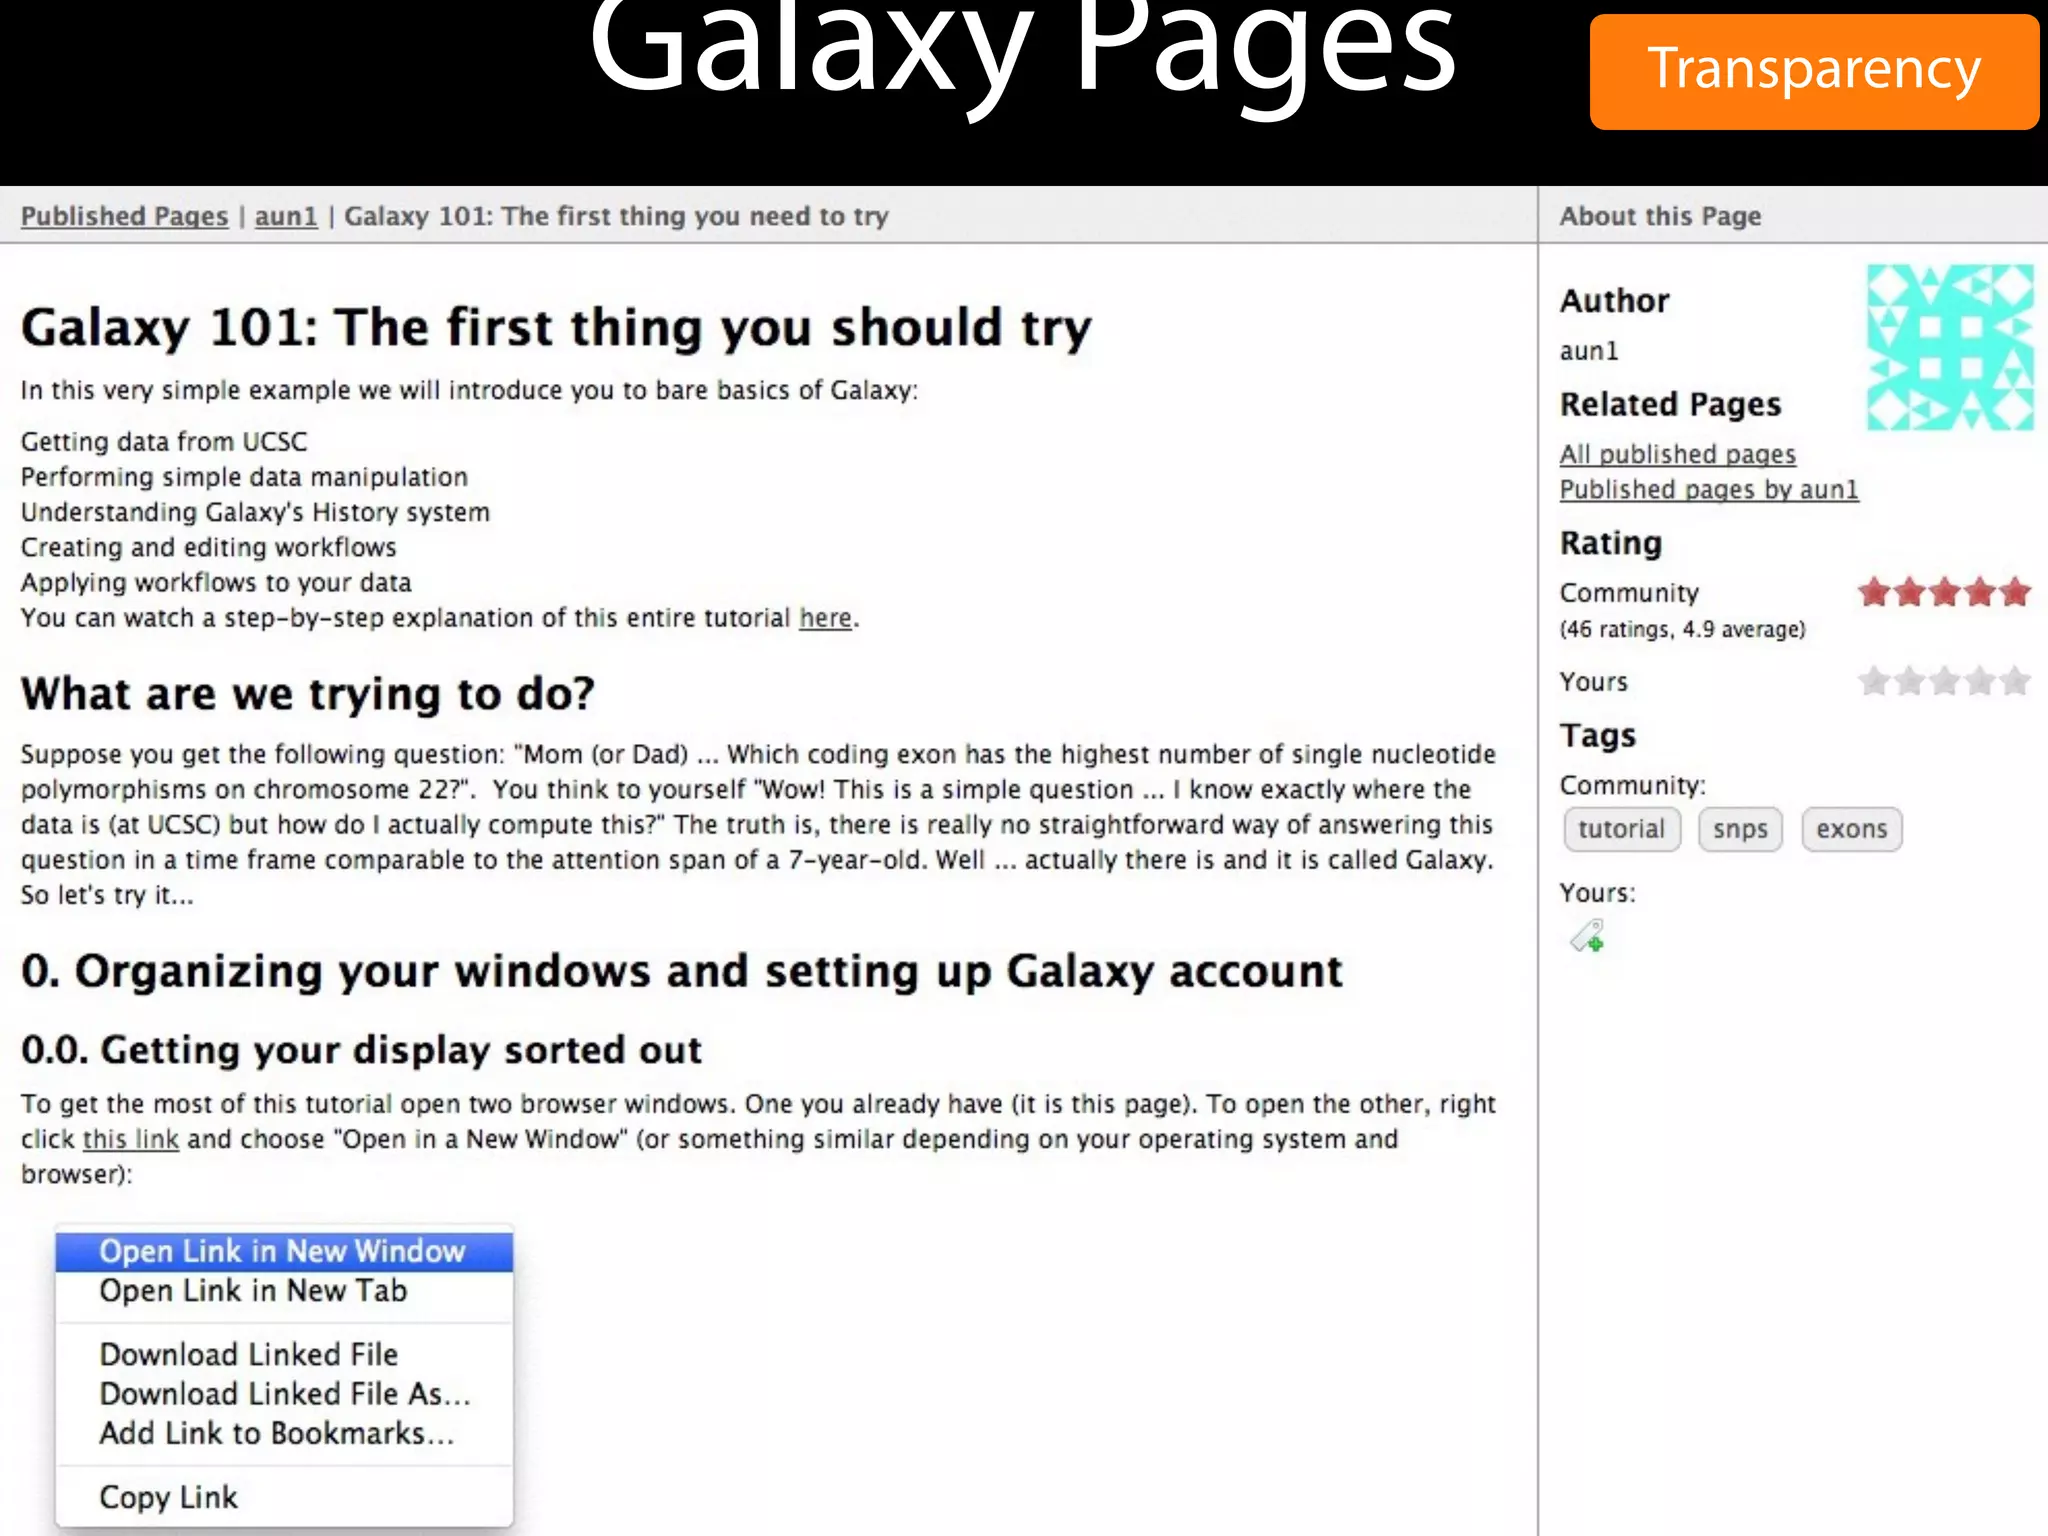Rate page five stars under Yours
The width and height of the screenshot is (2048, 1536).
[x=2015, y=681]
